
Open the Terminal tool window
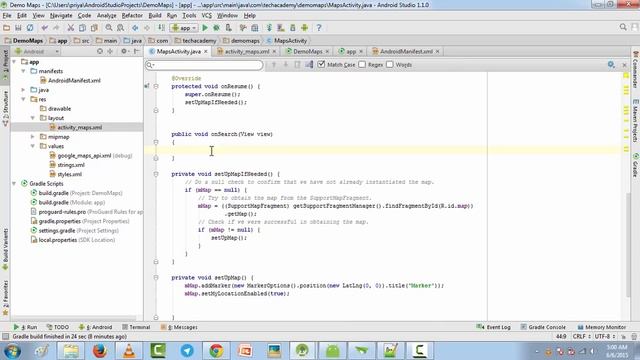click(x=136, y=327)
